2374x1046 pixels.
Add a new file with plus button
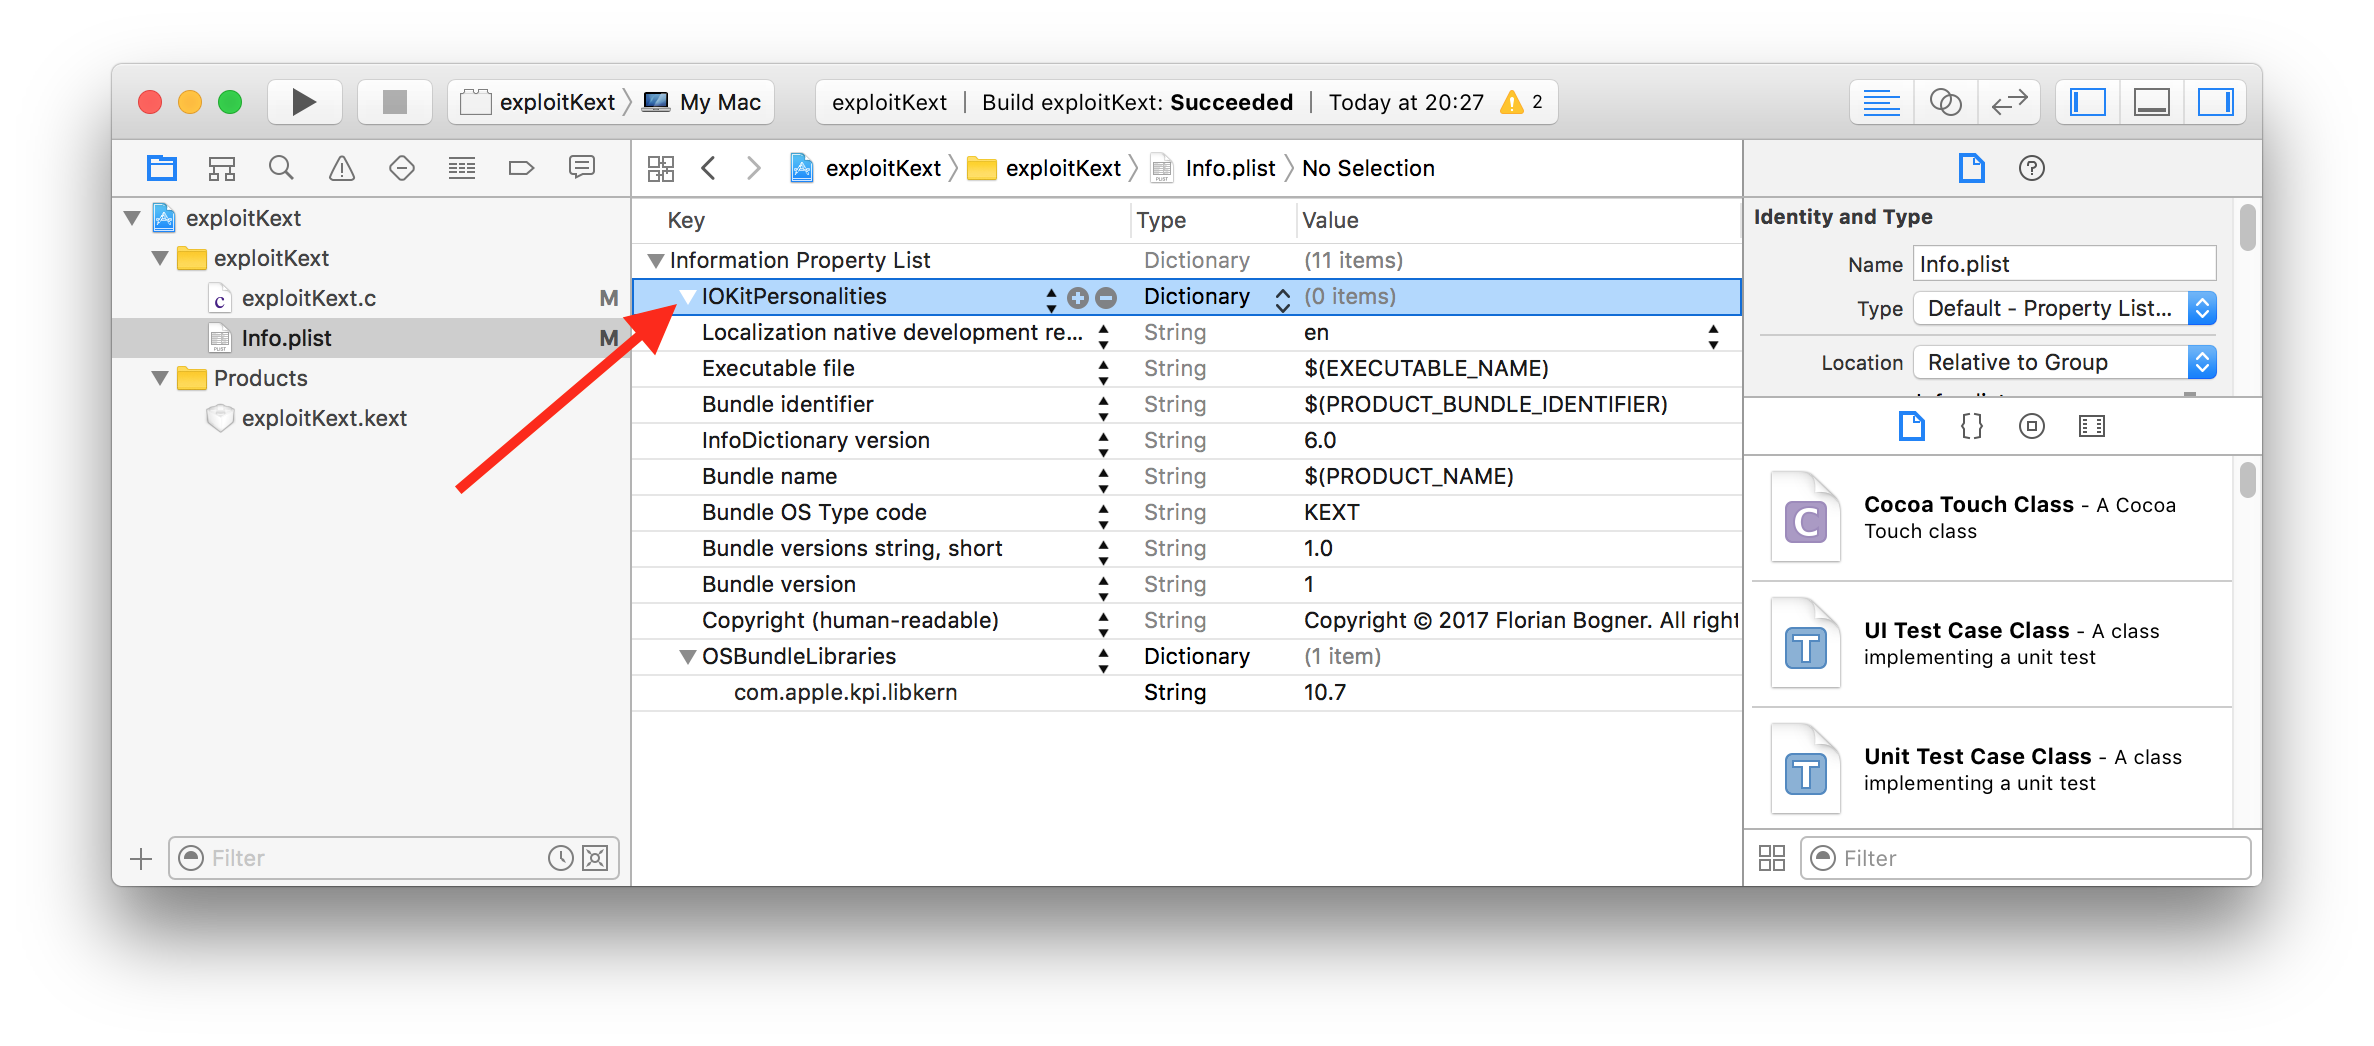(141, 859)
